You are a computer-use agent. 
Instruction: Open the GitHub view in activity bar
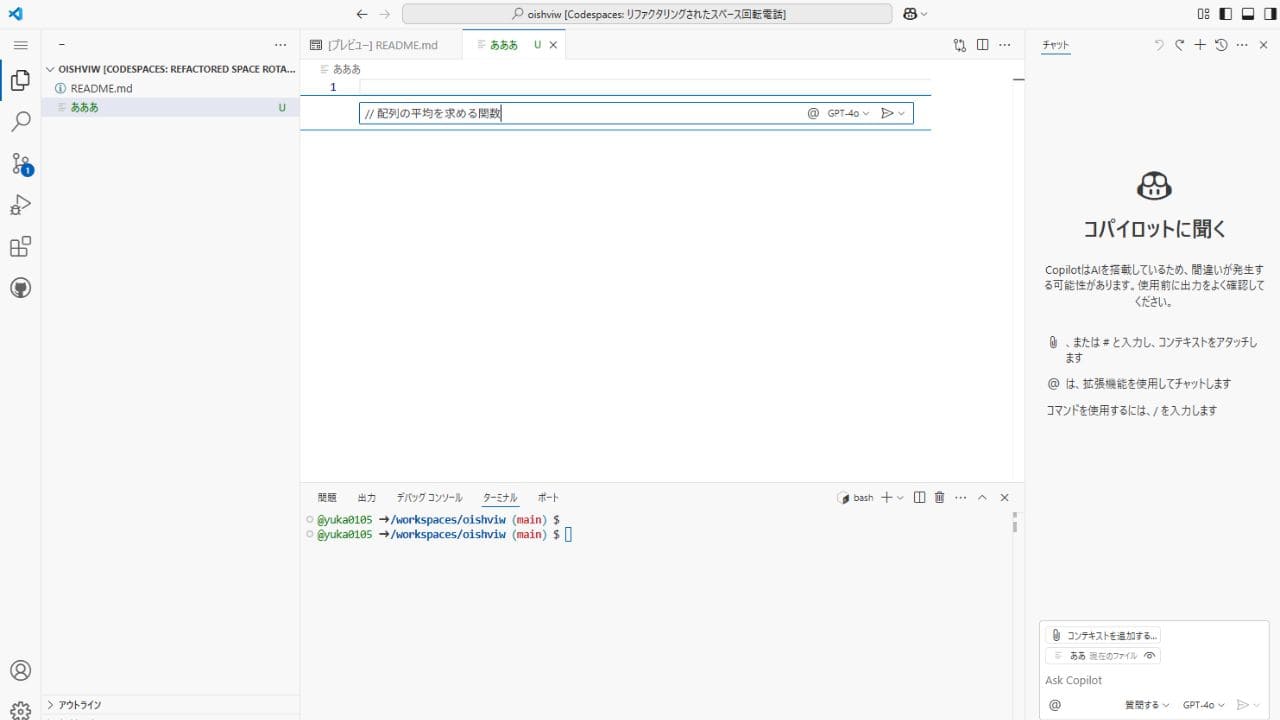coord(20,288)
